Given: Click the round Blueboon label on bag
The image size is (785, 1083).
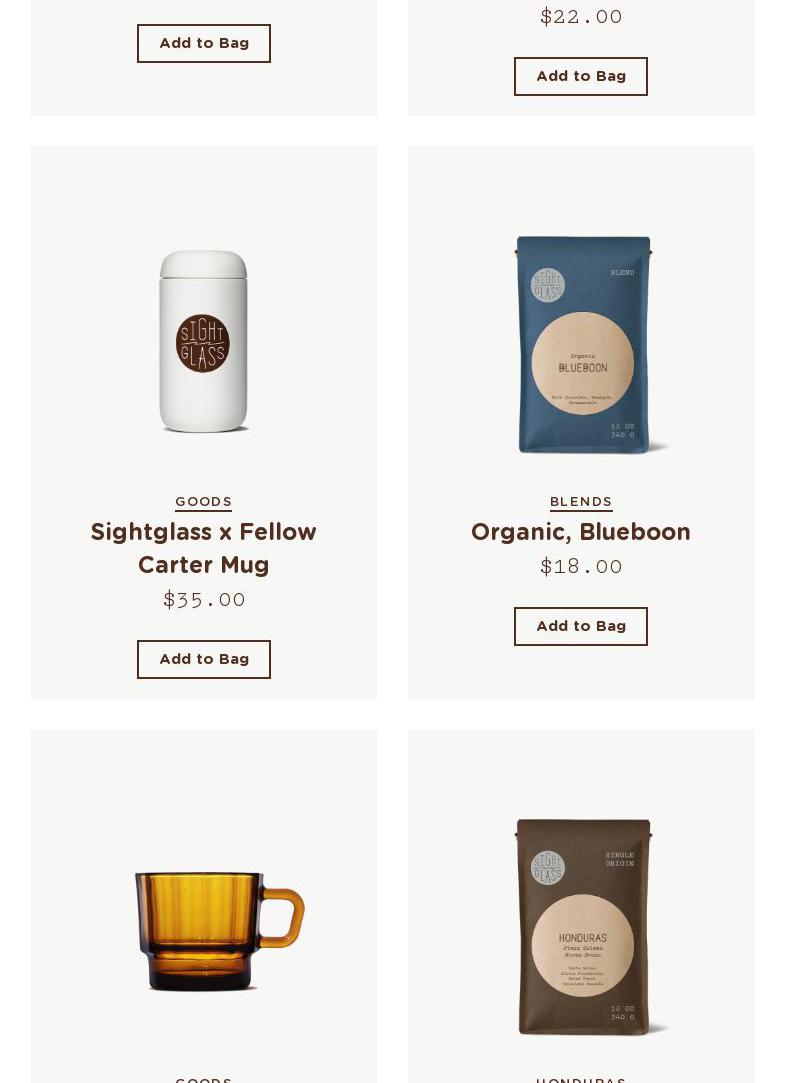Looking at the screenshot, I should coord(583,363).
